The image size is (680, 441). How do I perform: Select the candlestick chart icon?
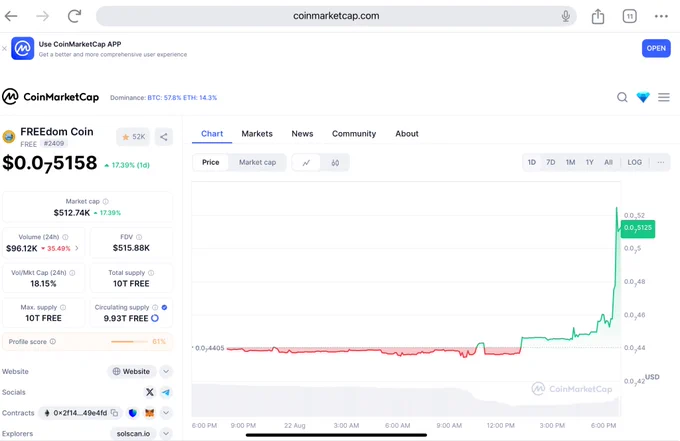click(335, 163)
